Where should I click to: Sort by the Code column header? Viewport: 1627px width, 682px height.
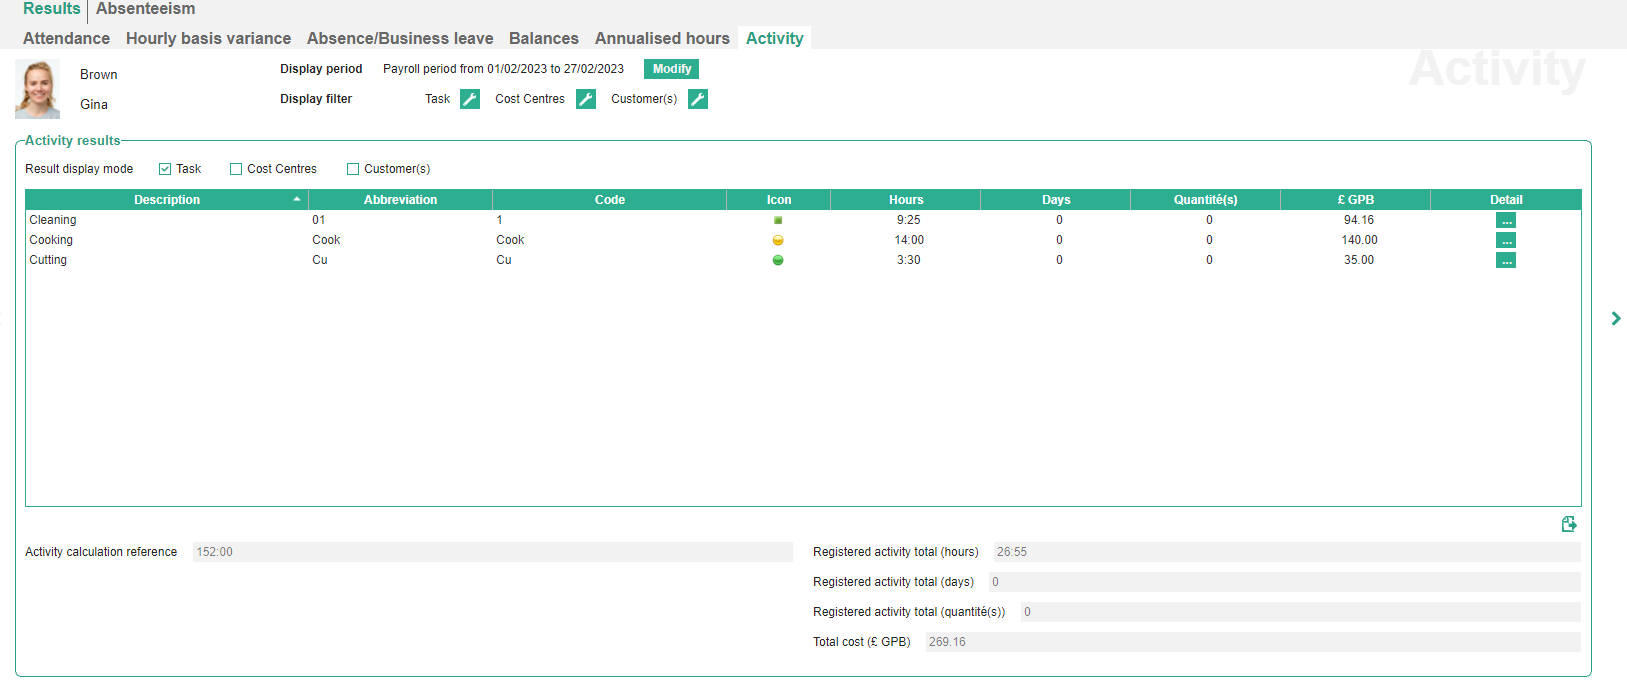(610, 200)
